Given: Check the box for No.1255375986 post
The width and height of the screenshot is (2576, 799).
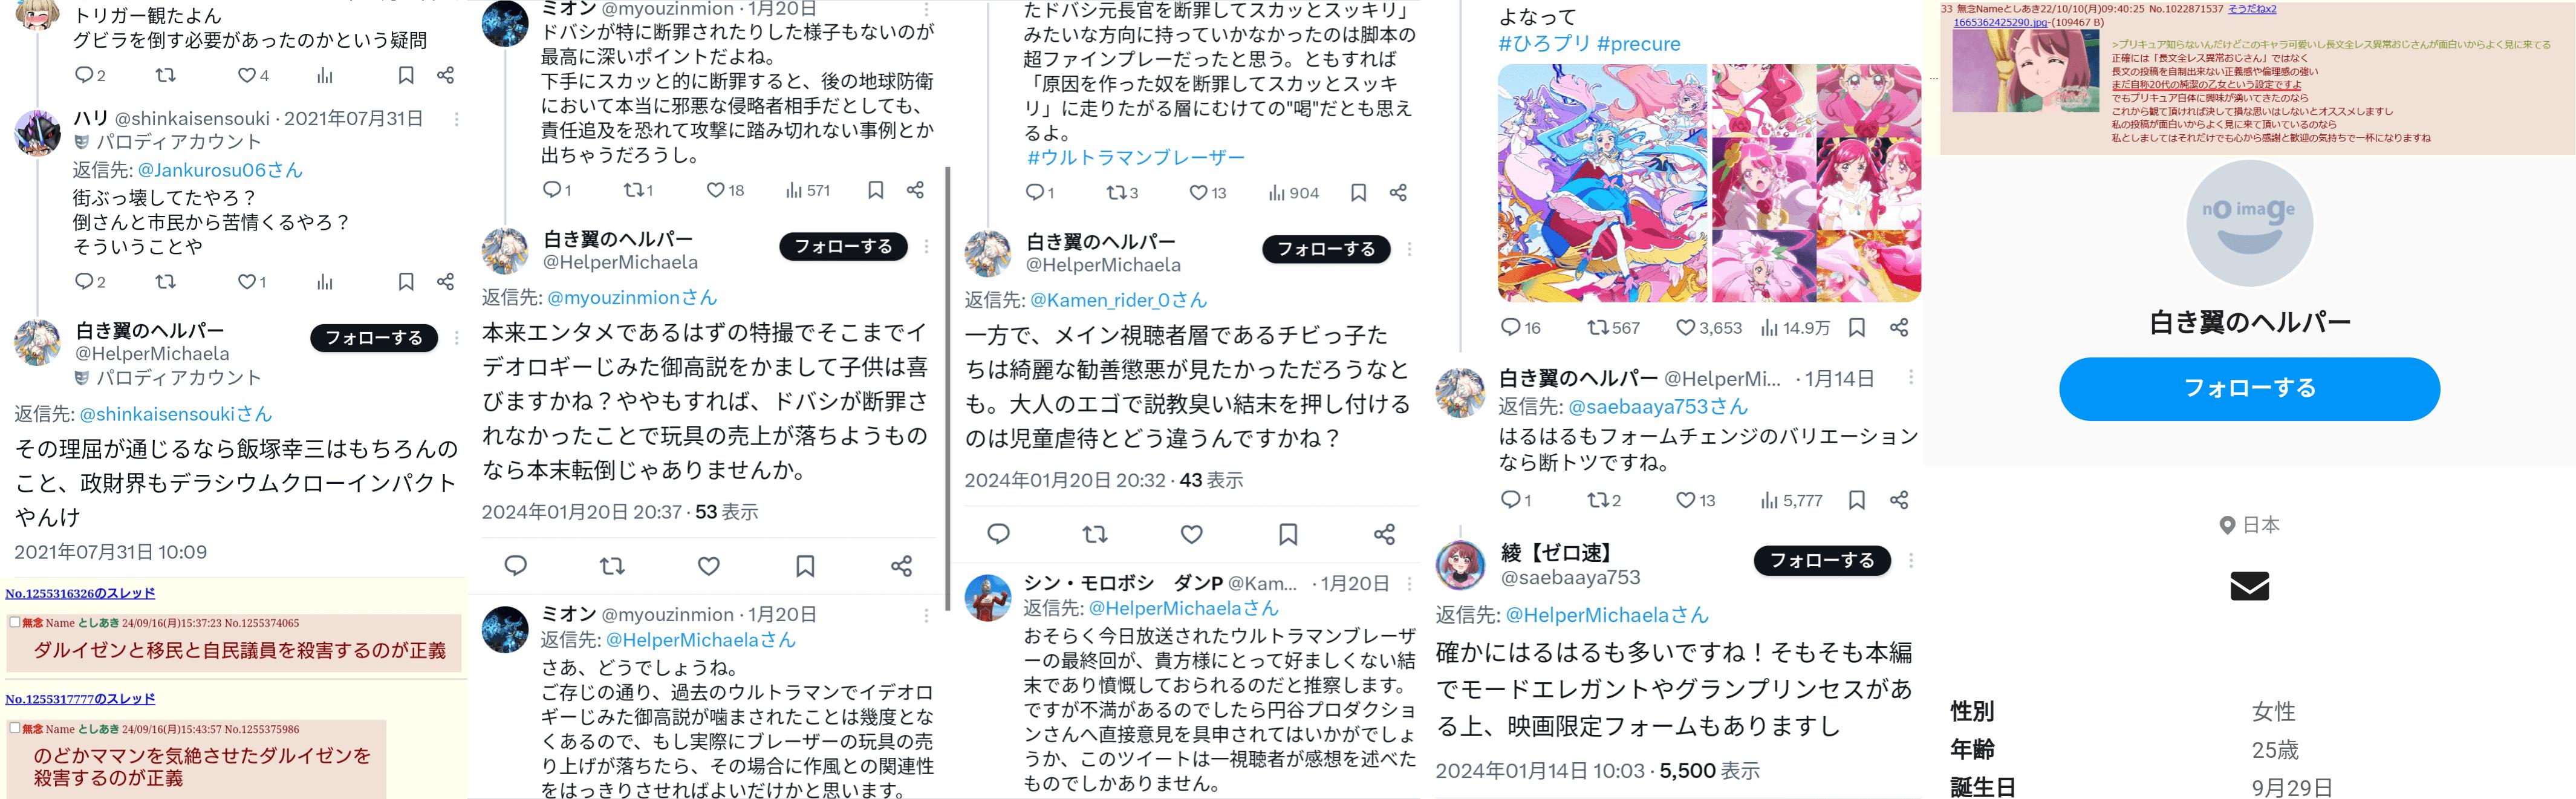Looking at the screenshot, I should tap(14, 728).
